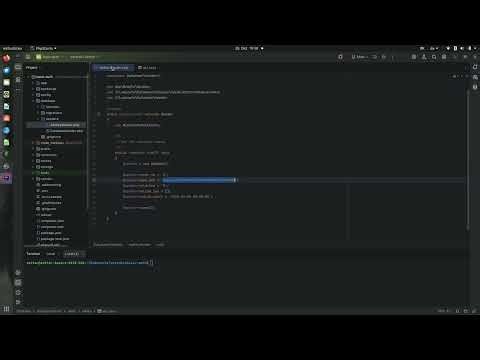The height and width of the screenshot is (360, 480).
Task: Open the Git tool window icon
Action: pos(18,302)
